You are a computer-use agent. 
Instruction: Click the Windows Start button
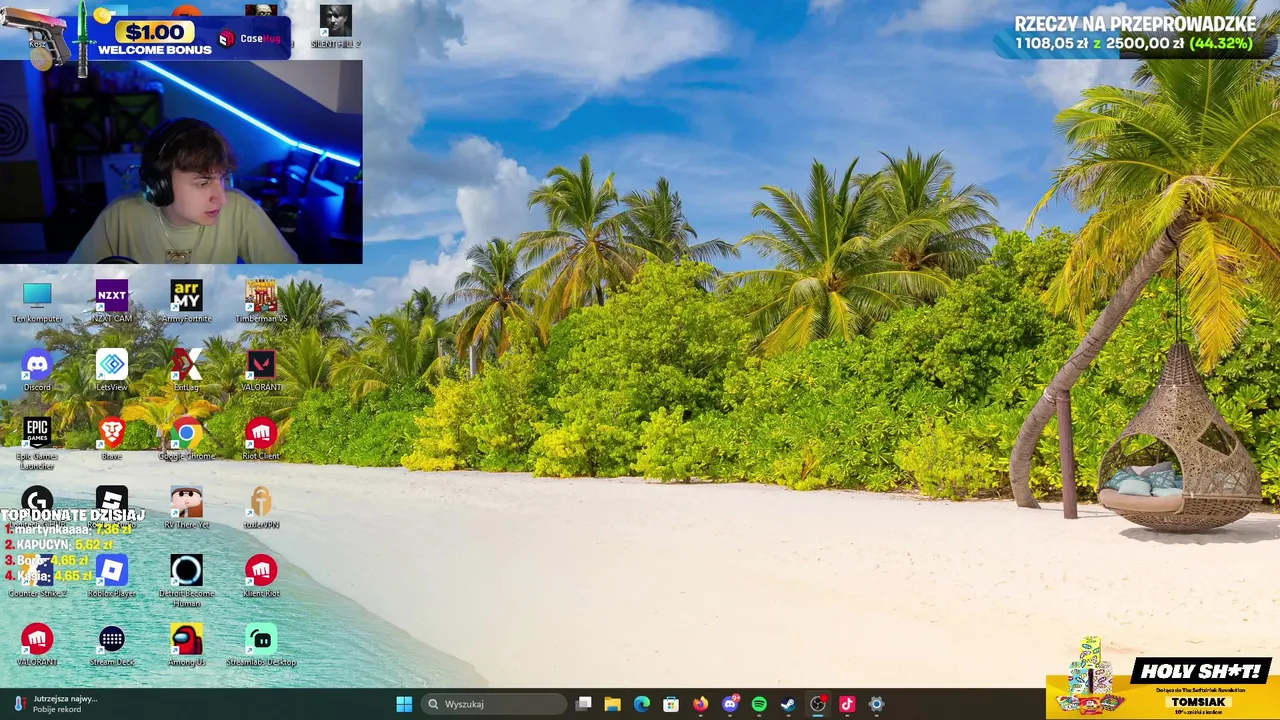pyautogui.click(x=404, y=704)
